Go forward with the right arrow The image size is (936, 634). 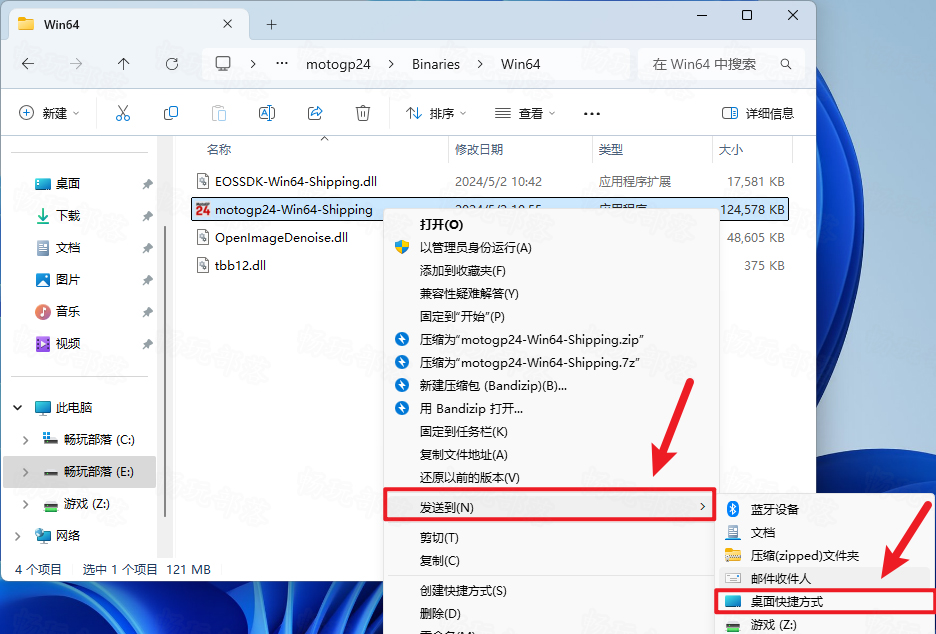76,64
